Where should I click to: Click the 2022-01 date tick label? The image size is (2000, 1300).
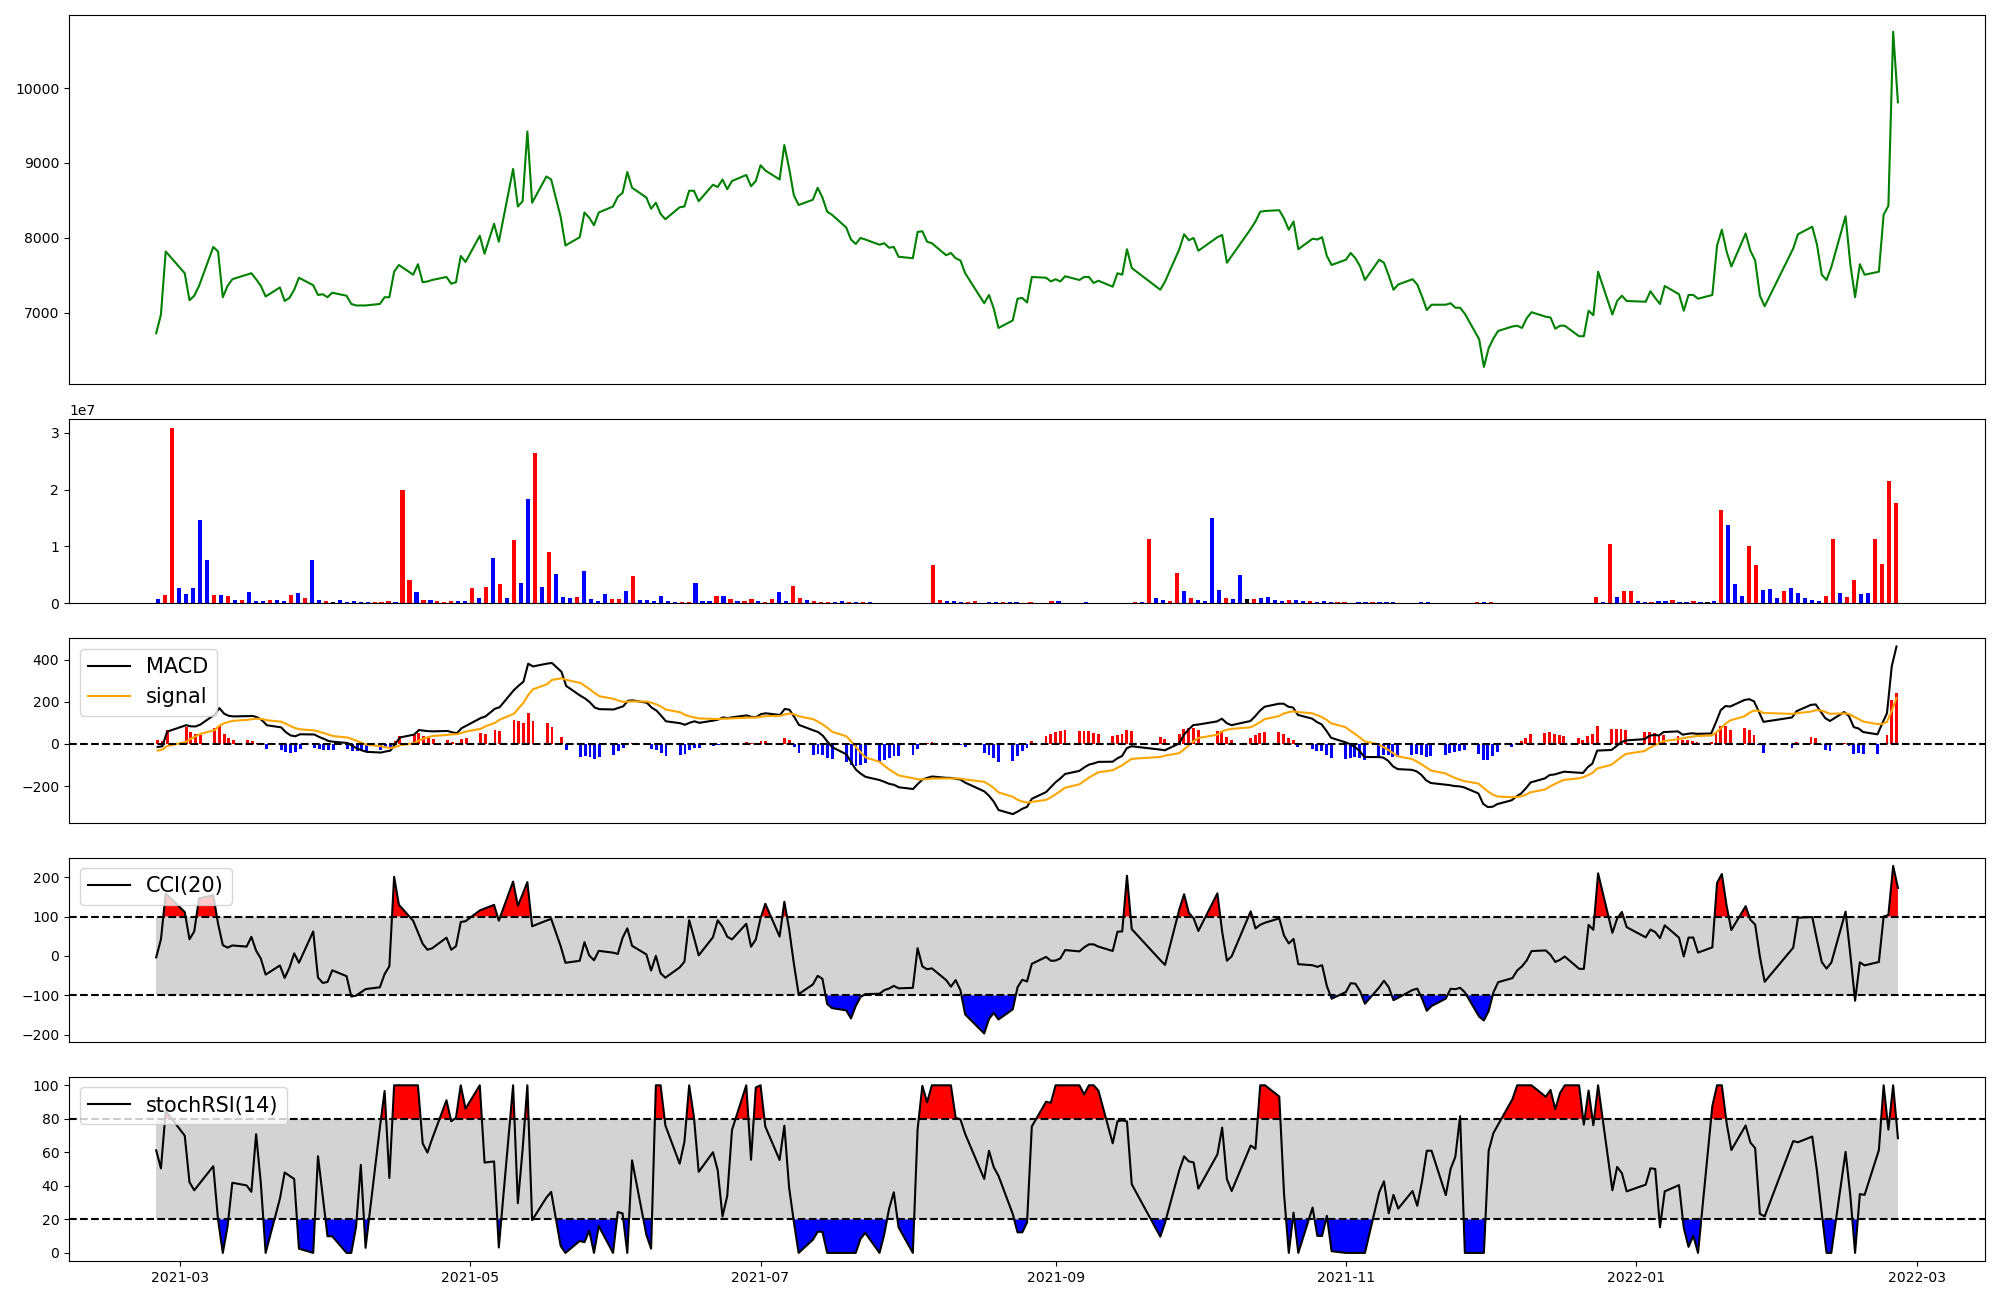1636,1277
